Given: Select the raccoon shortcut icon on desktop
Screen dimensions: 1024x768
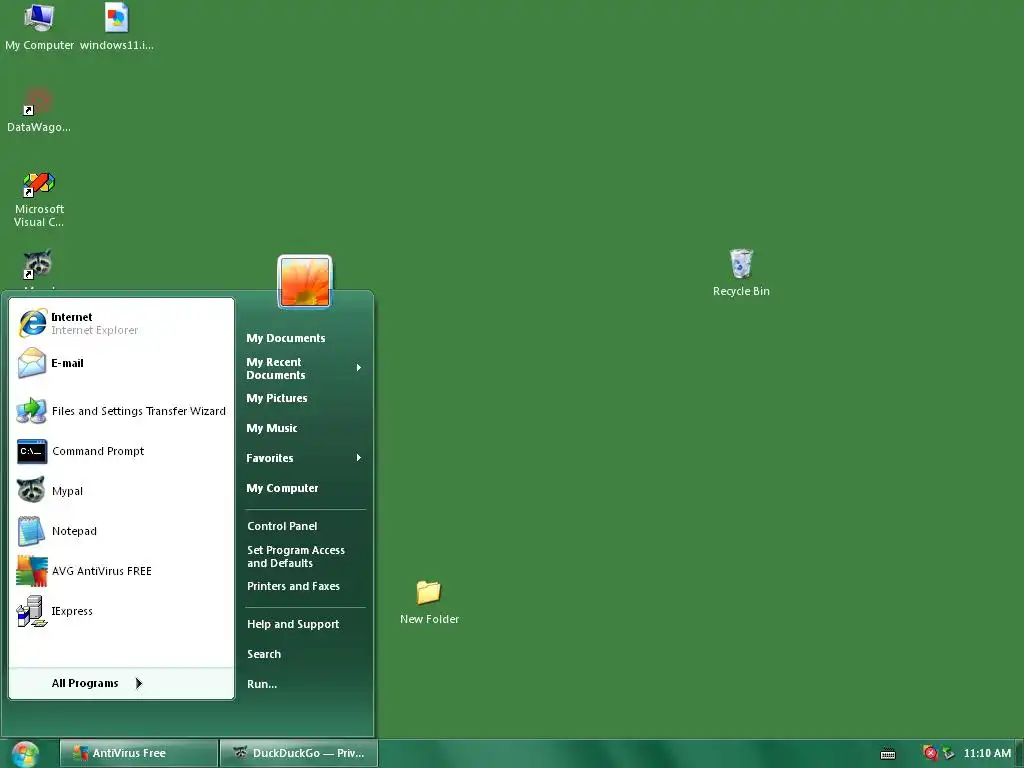Looking at the screenshot, I should click(x=38, y=264).
